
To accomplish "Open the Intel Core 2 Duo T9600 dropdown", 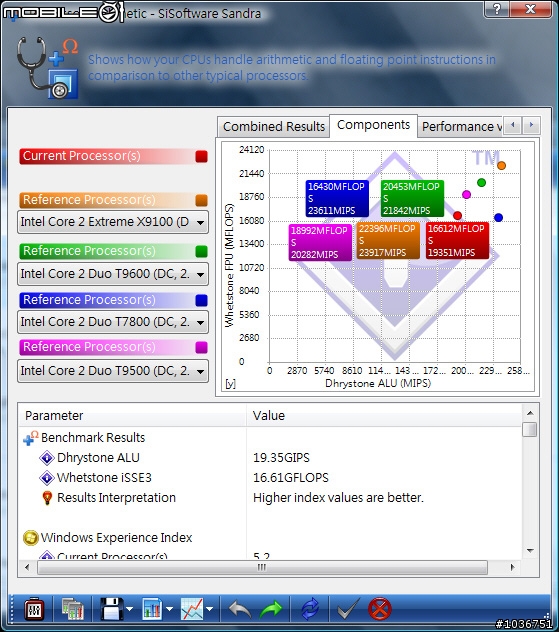I will tap(113, 274).
